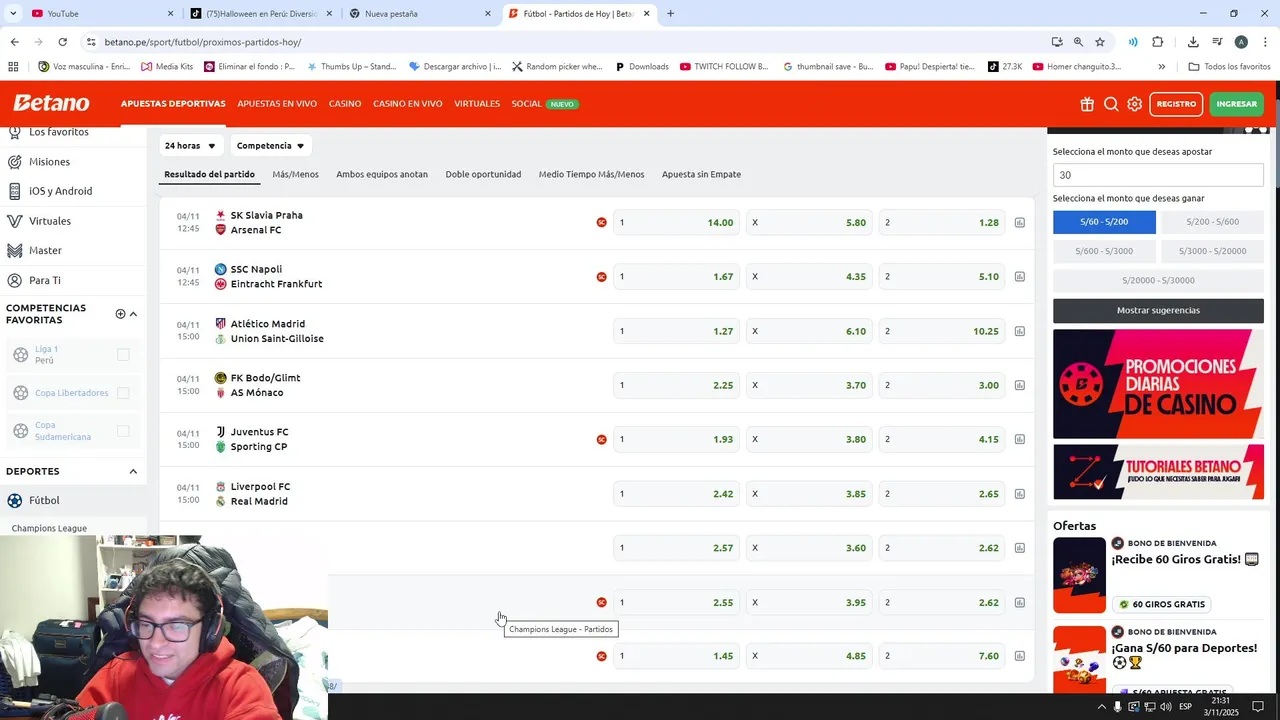Click the Betano logo
Viewport: 1280px width, 720px height.
click(x=51, y=103)
